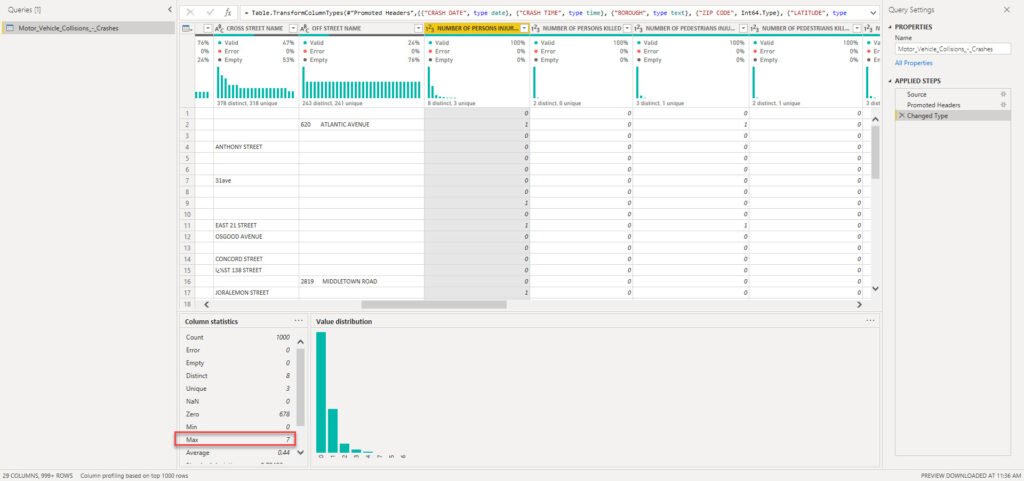The height and width of the screenshot is (481, 1024).
Task: Click the query table icon for Motor_Vehicle_Collisions
Action: [x=10, y=28]
